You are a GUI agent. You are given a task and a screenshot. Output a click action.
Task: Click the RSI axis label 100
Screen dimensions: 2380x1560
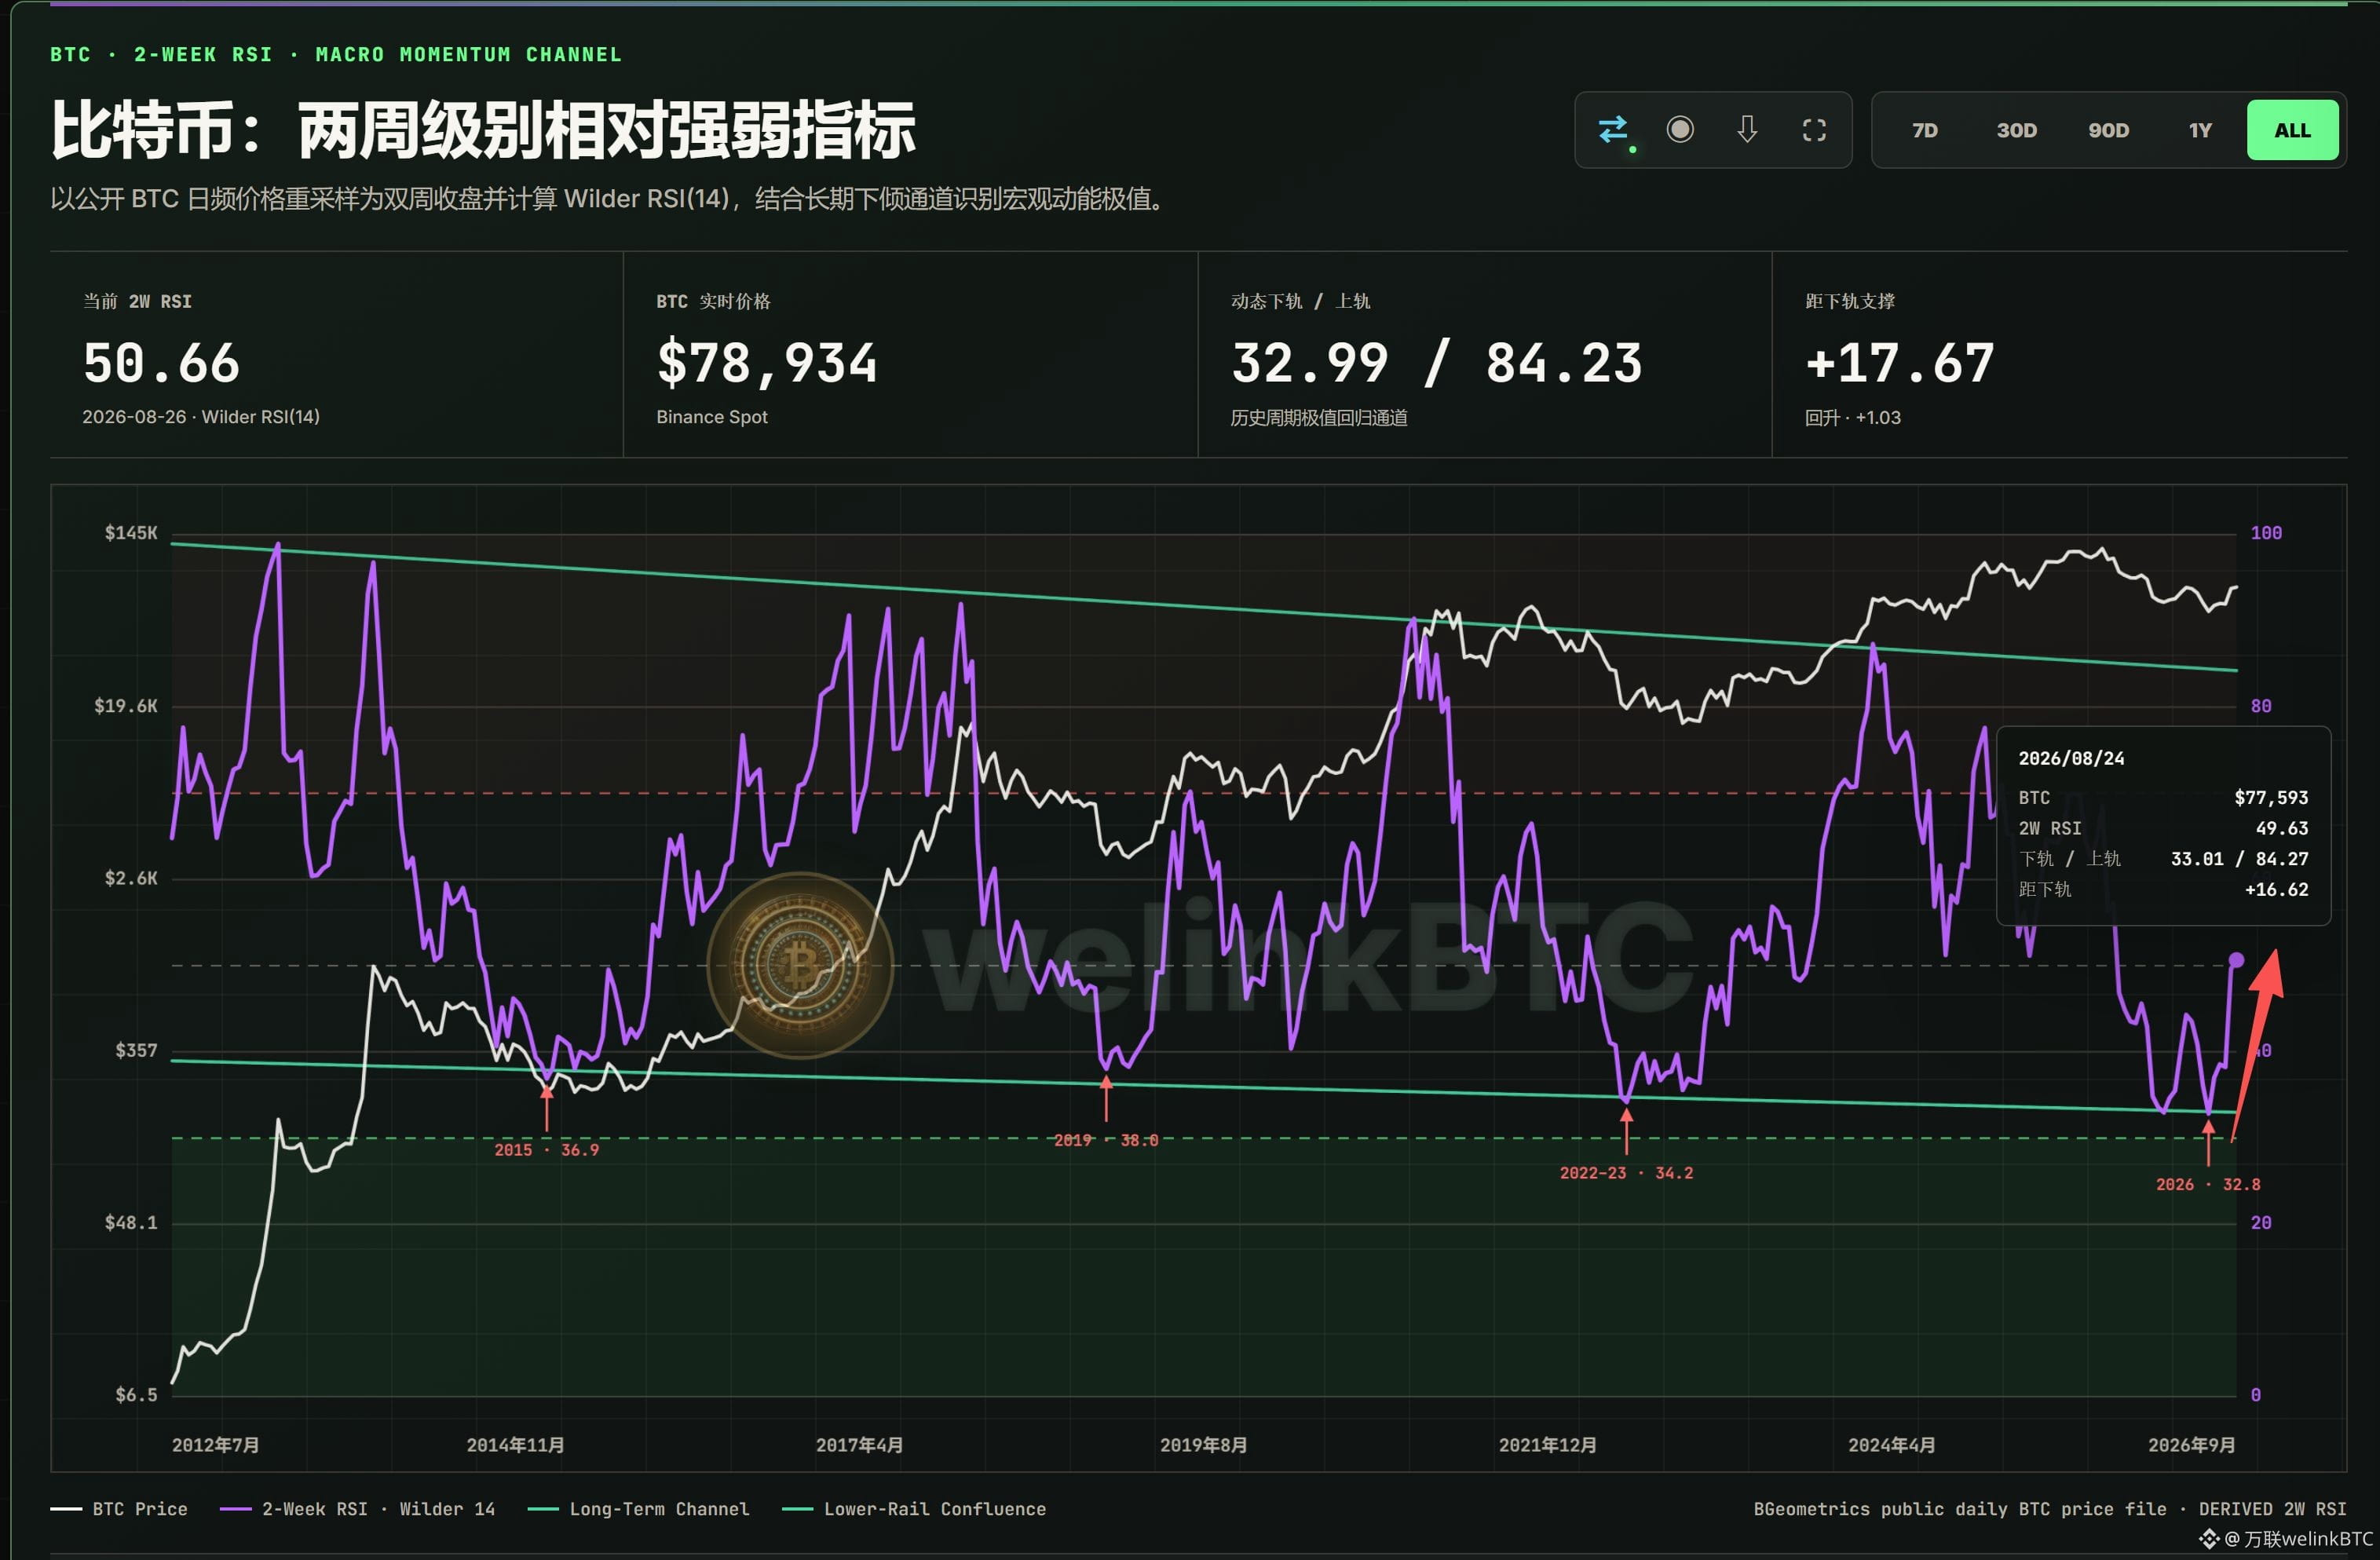(2266, 533)
